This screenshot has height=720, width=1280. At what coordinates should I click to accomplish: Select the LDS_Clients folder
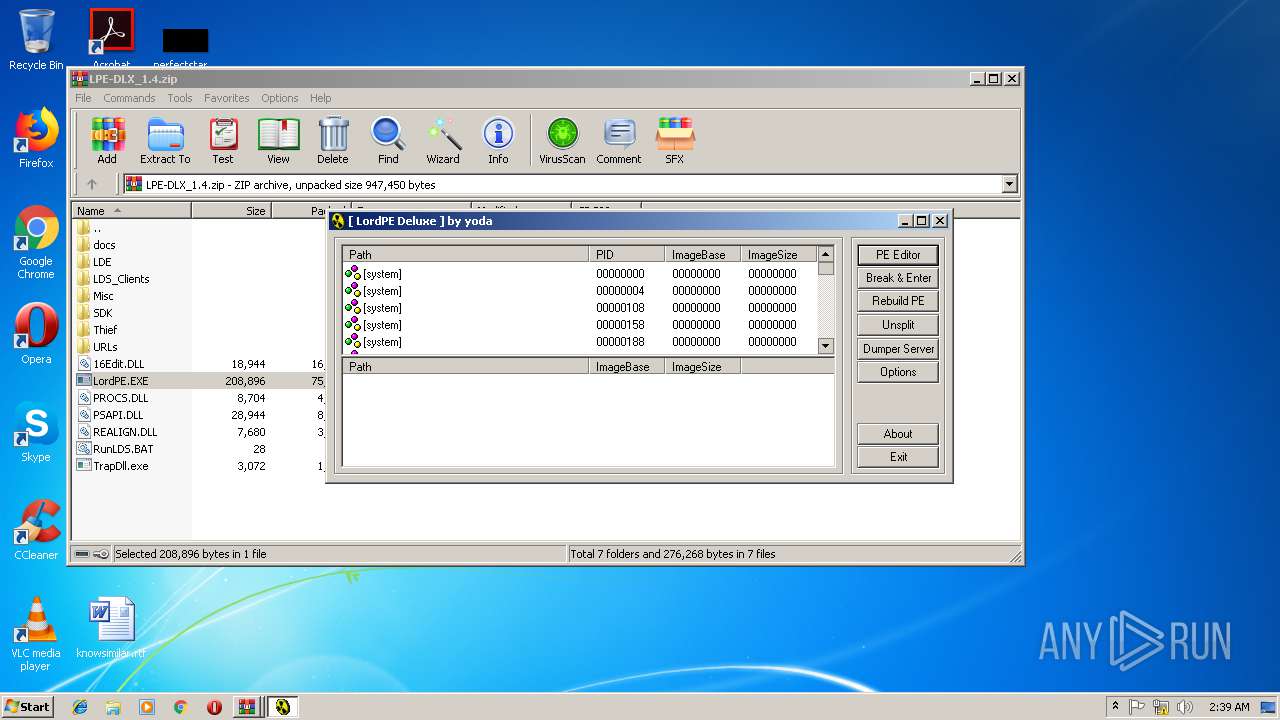(x=121, y=279)
